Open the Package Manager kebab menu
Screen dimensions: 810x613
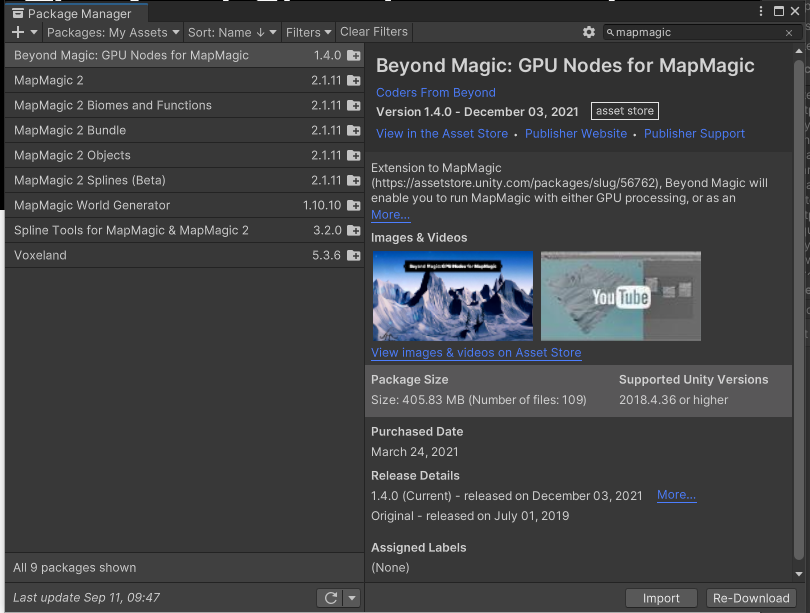(x=761, y=11)
